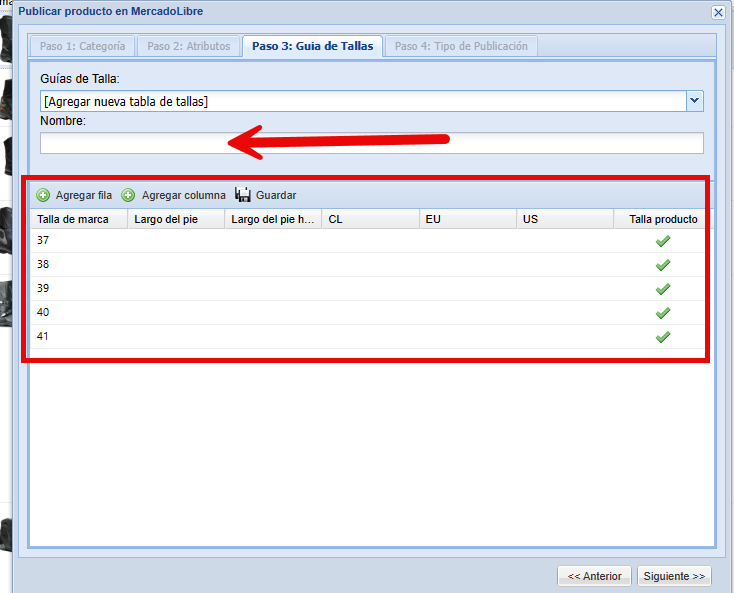Screen dimensions: 734x593
Task: Select Paso 3: Guia de Tallas tab
Action: (x=313, y=46)
